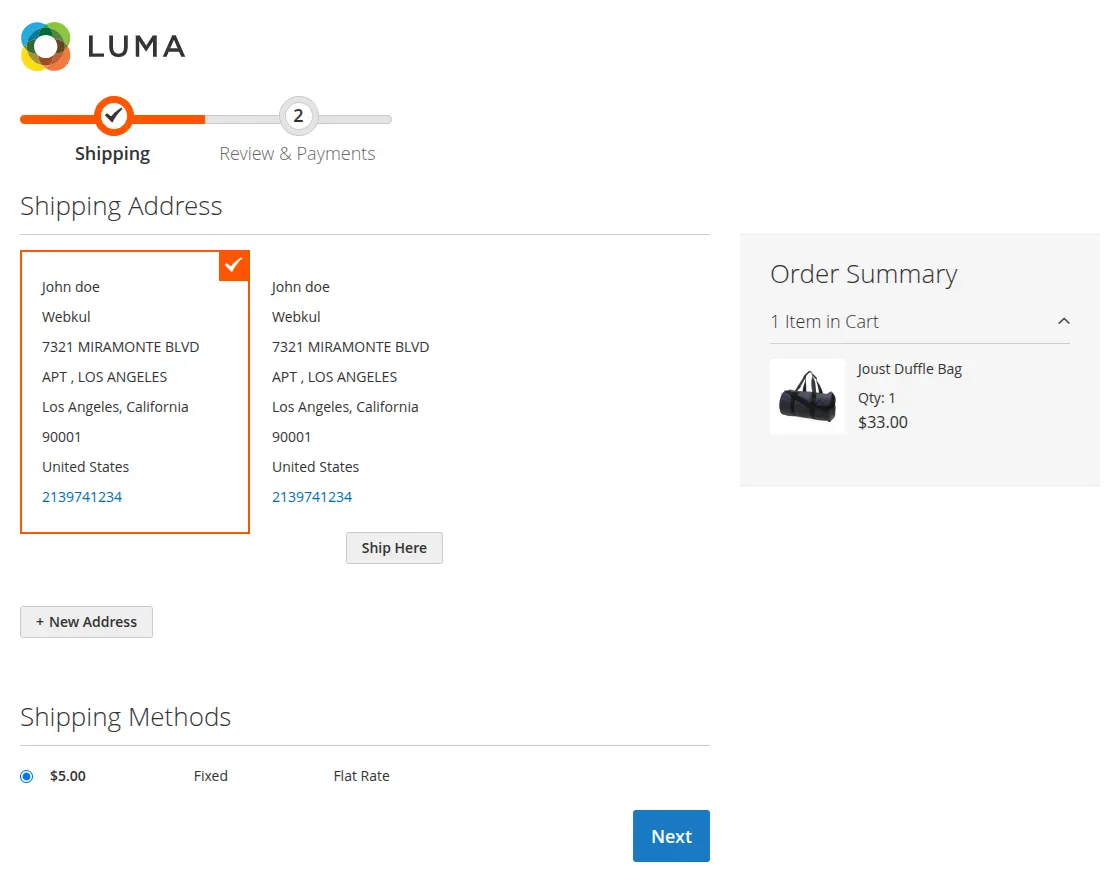1120x880 pixels.
Task: Click the 1 Item in Cart heading
Action: pos(824,321)
